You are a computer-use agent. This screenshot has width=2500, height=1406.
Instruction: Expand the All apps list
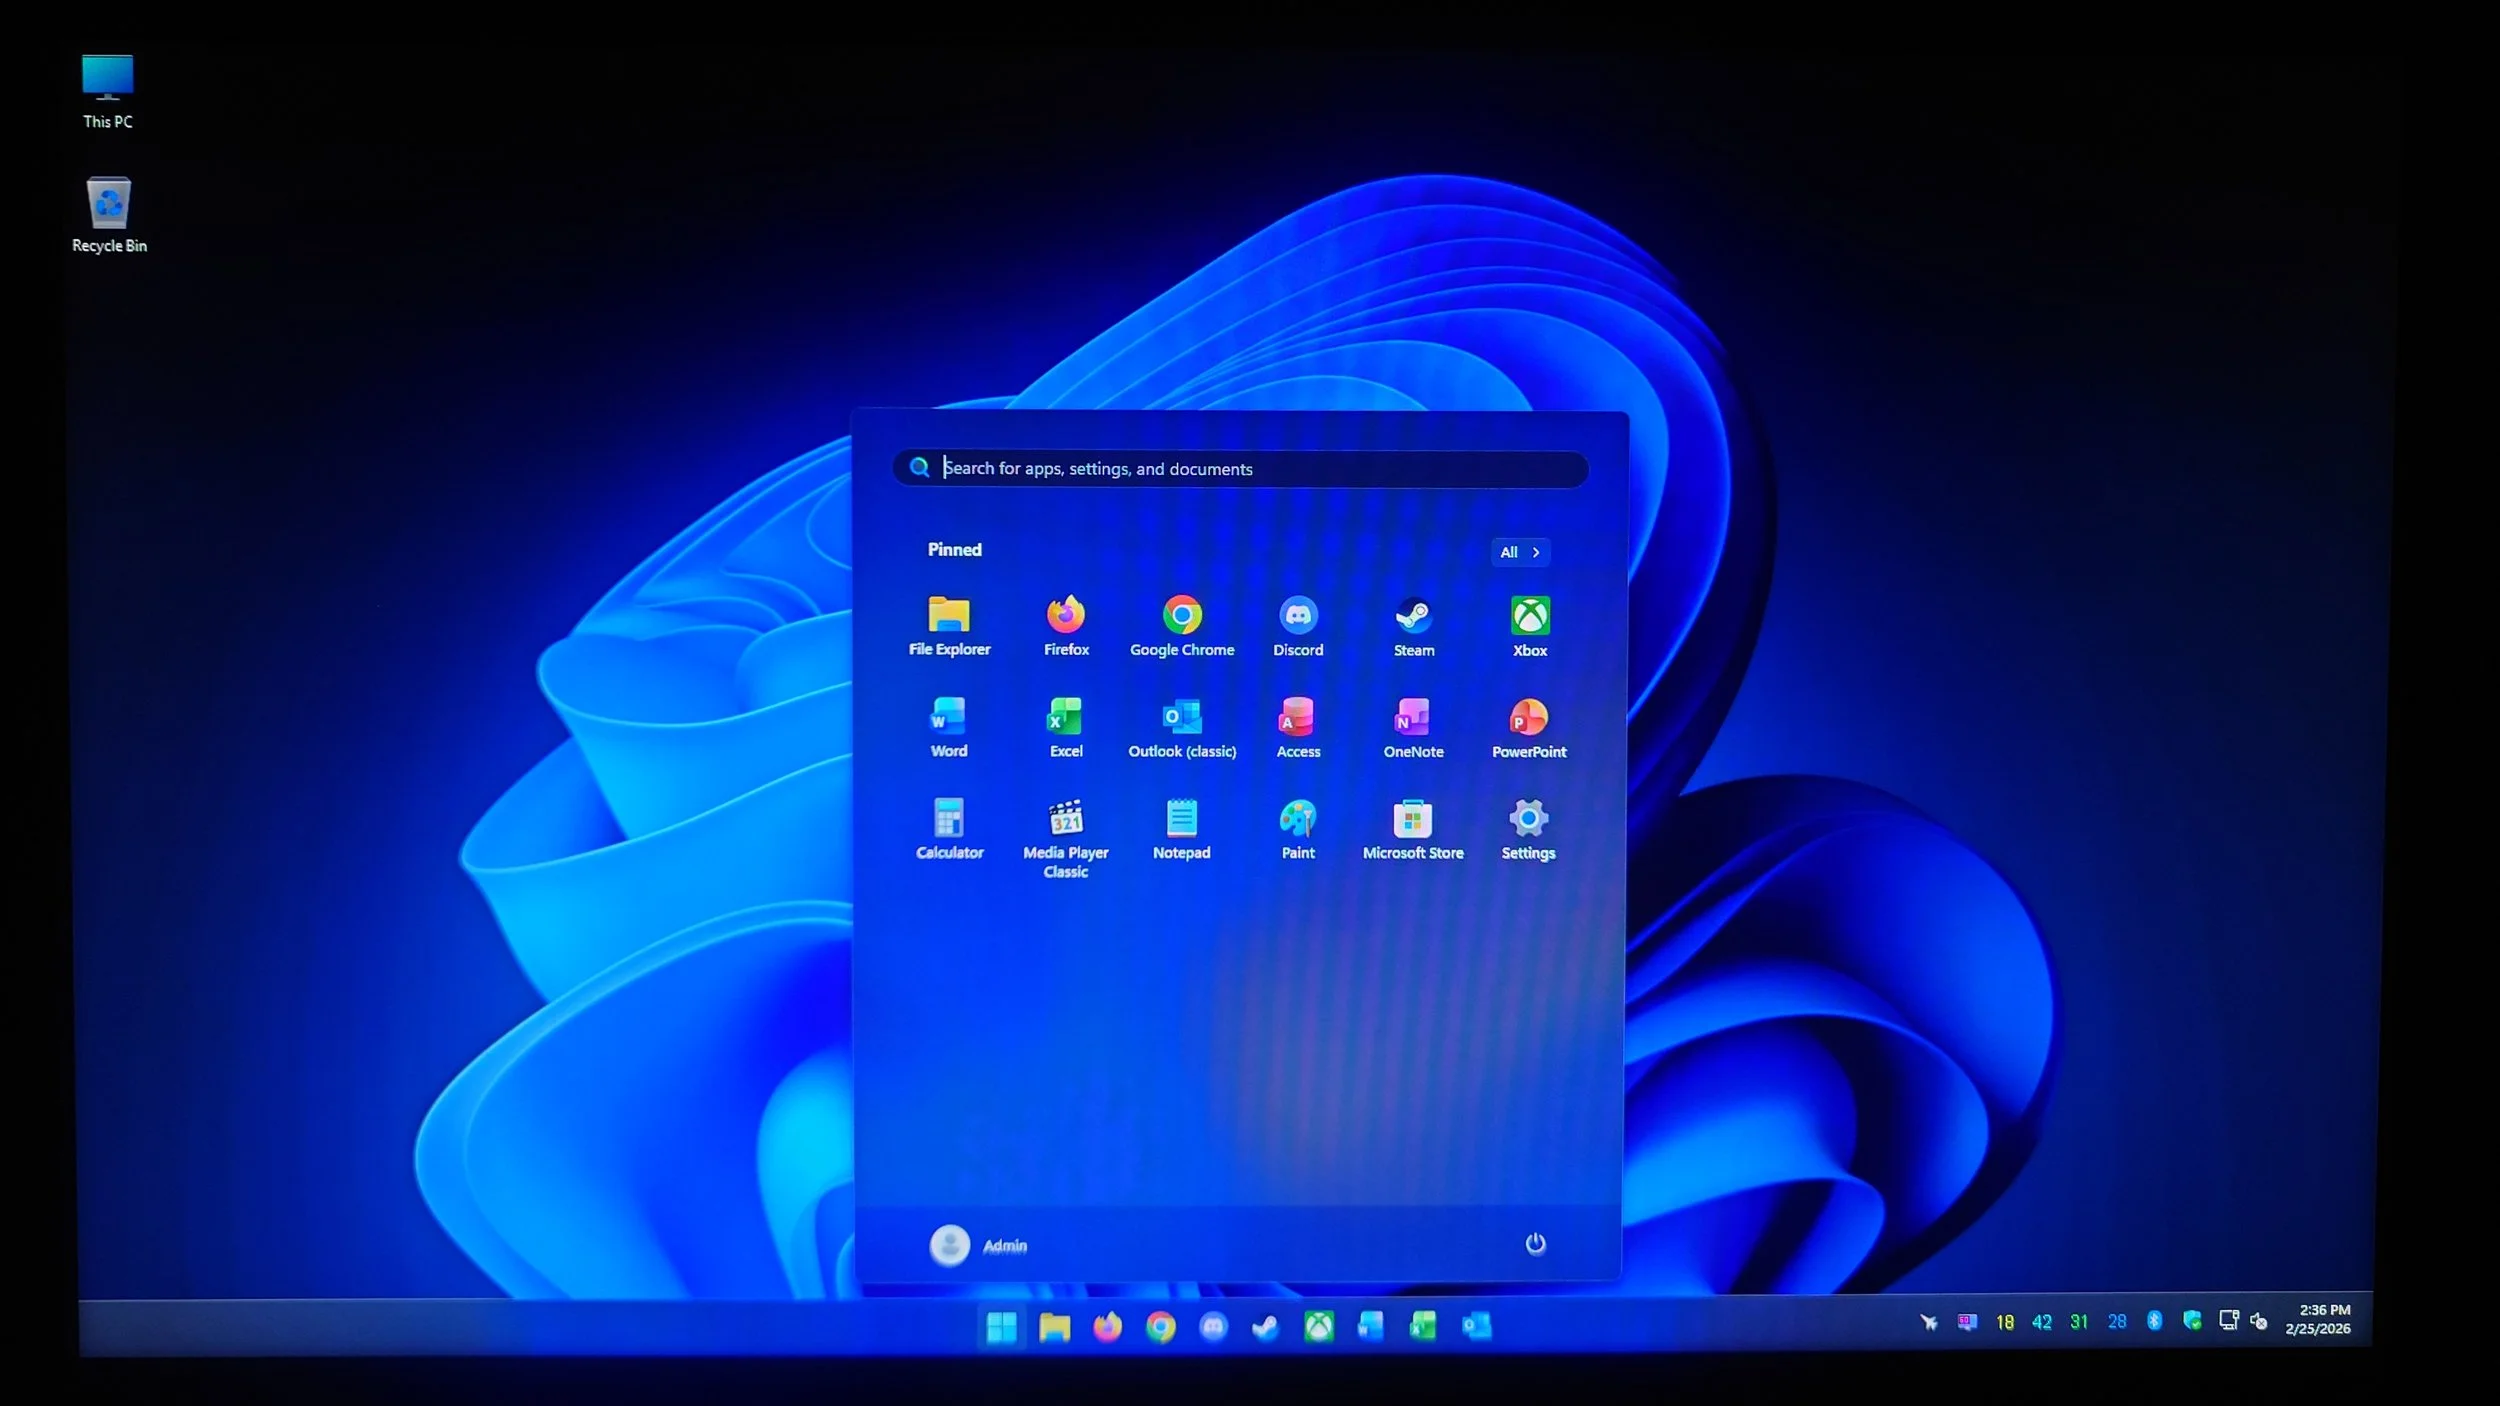(1520, 552)
